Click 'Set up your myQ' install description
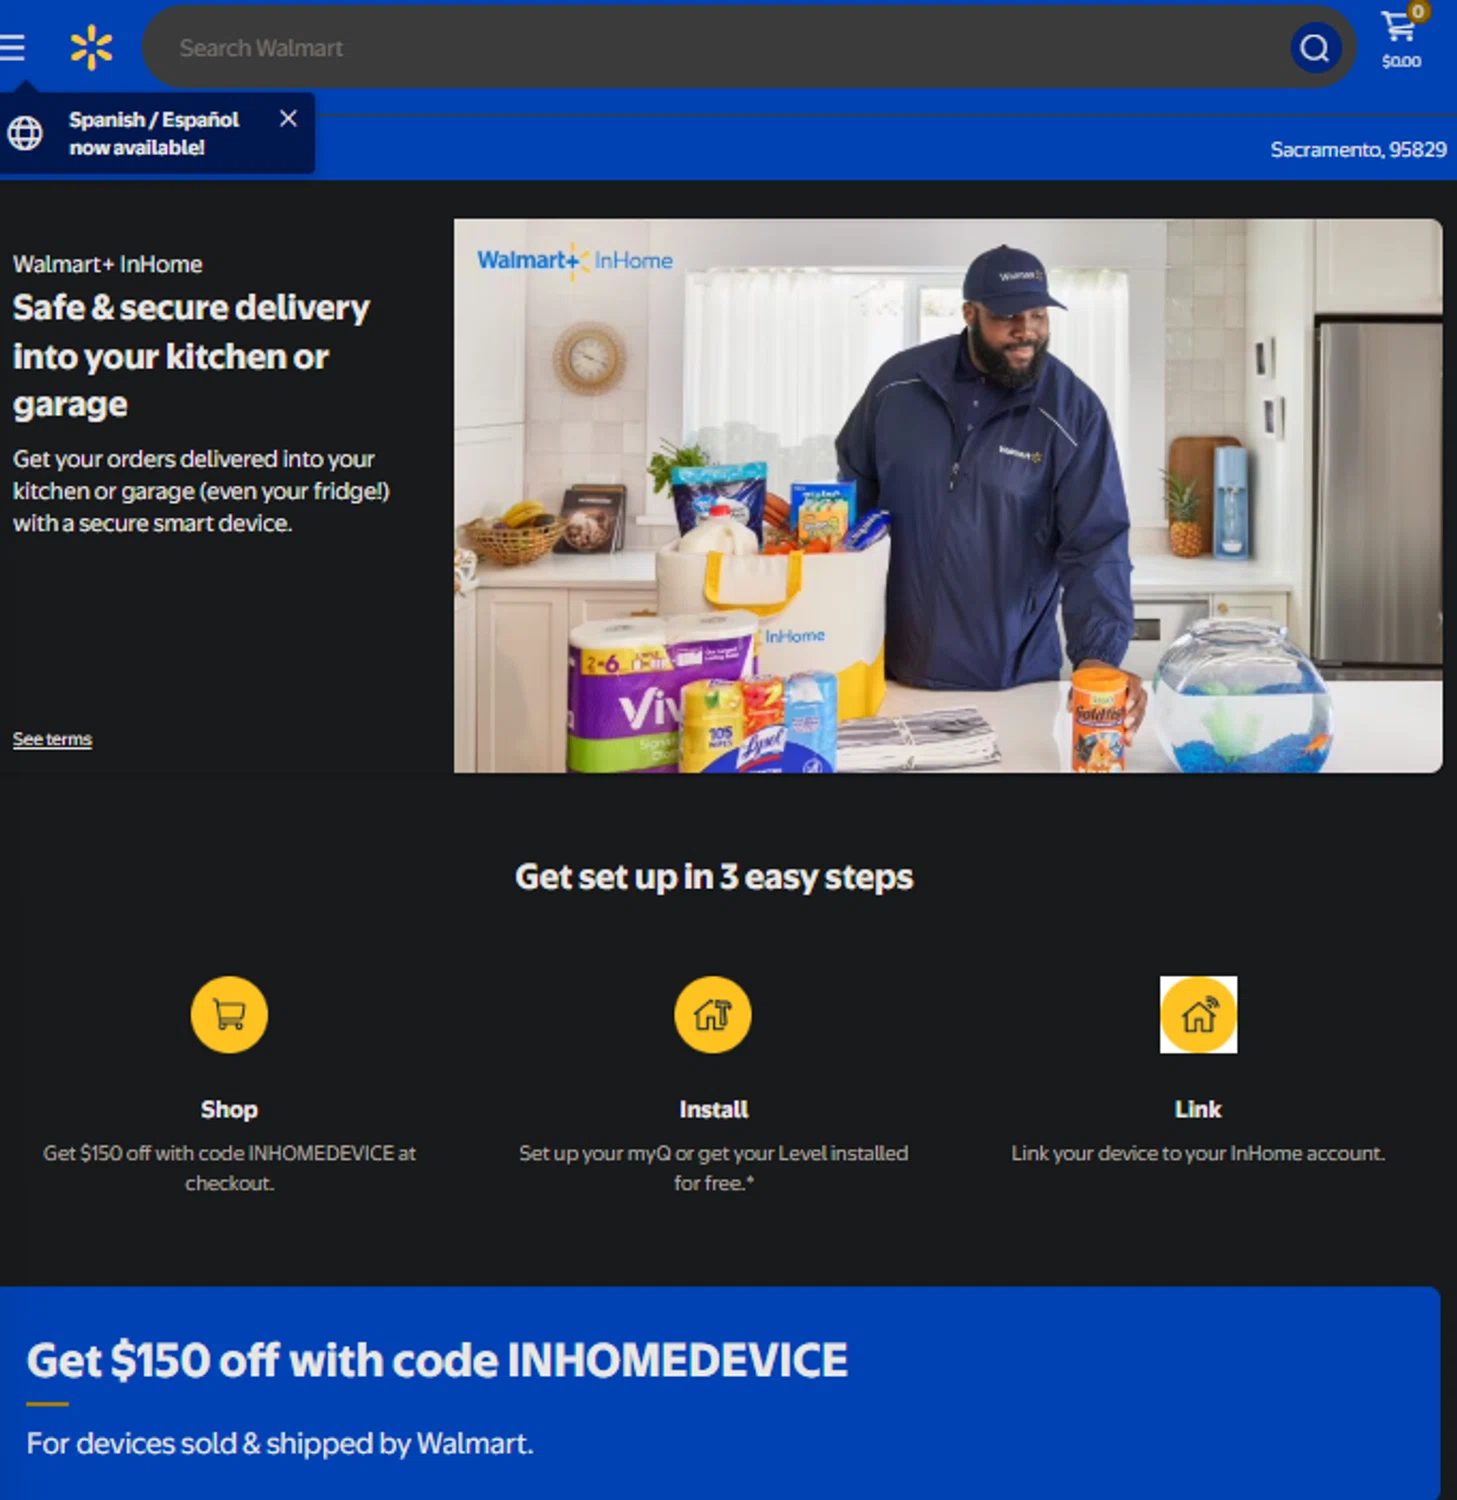Screen dimensions: 1457x1500 [x=713, y=1168]
